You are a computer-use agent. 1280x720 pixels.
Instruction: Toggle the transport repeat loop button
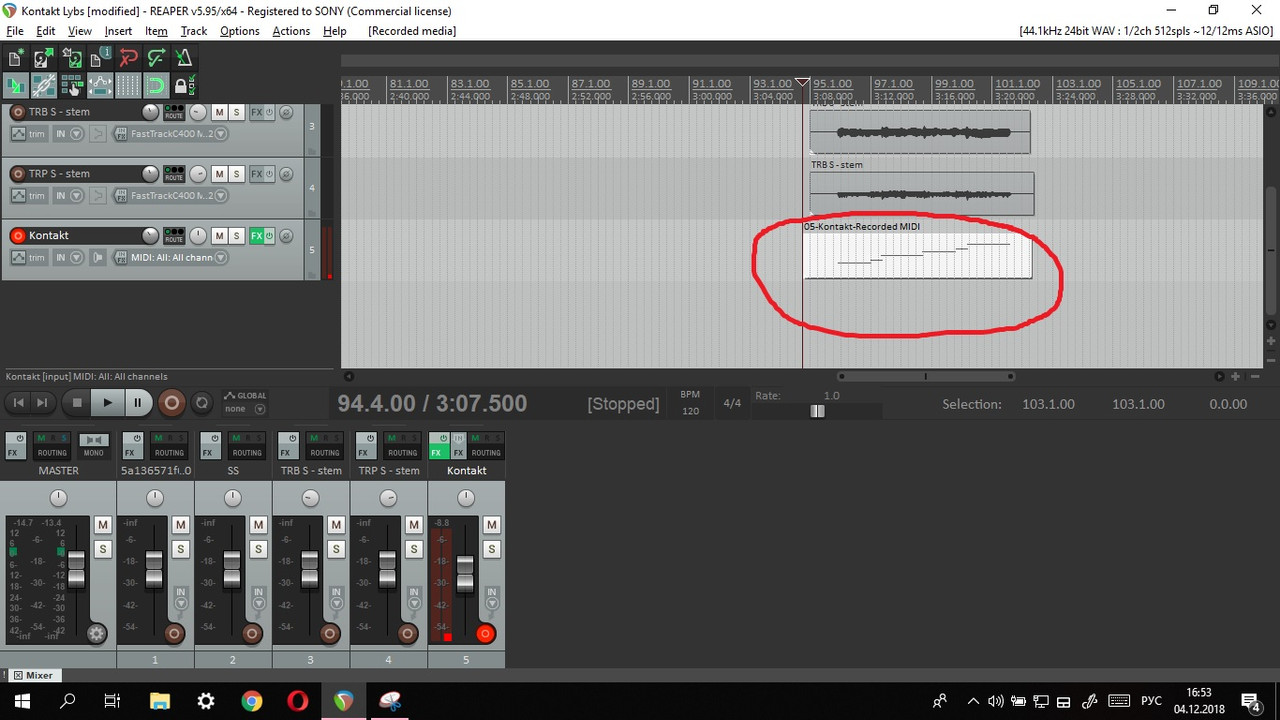click(x=202, y=403)
